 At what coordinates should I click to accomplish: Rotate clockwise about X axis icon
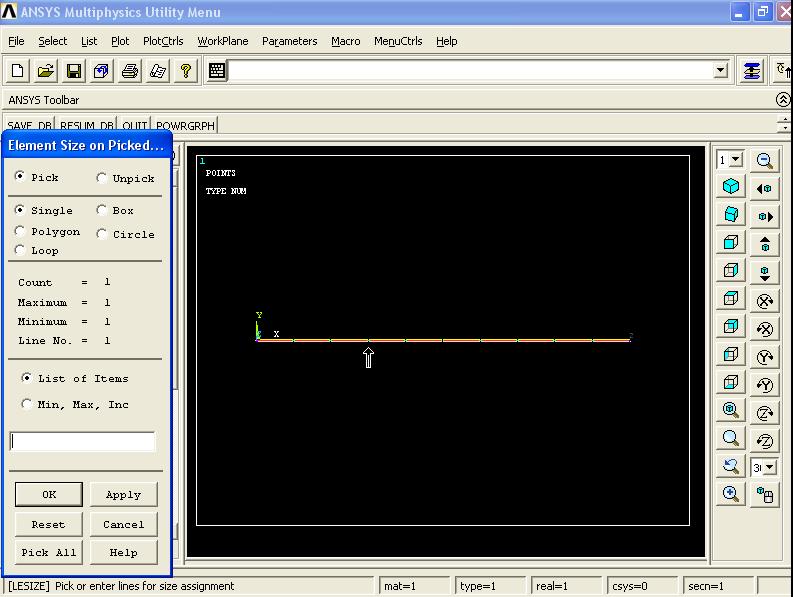click(764, 302)
